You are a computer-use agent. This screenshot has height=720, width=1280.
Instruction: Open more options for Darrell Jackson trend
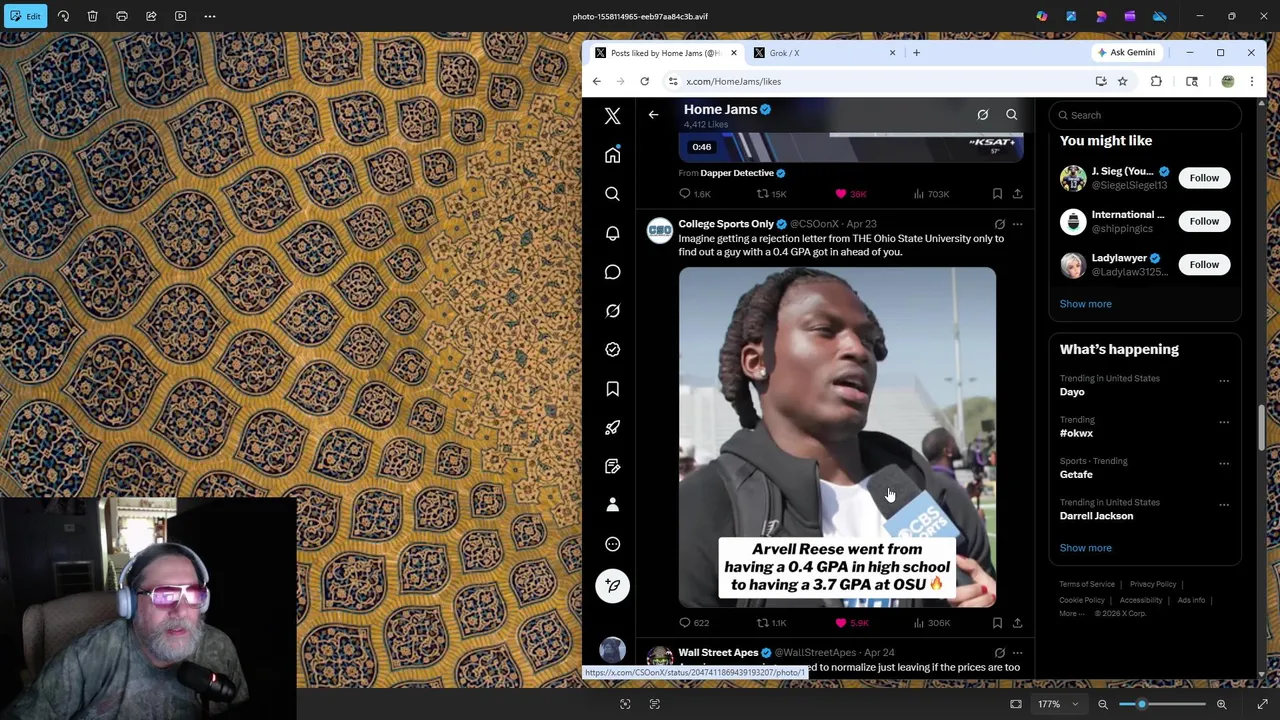1224,505
